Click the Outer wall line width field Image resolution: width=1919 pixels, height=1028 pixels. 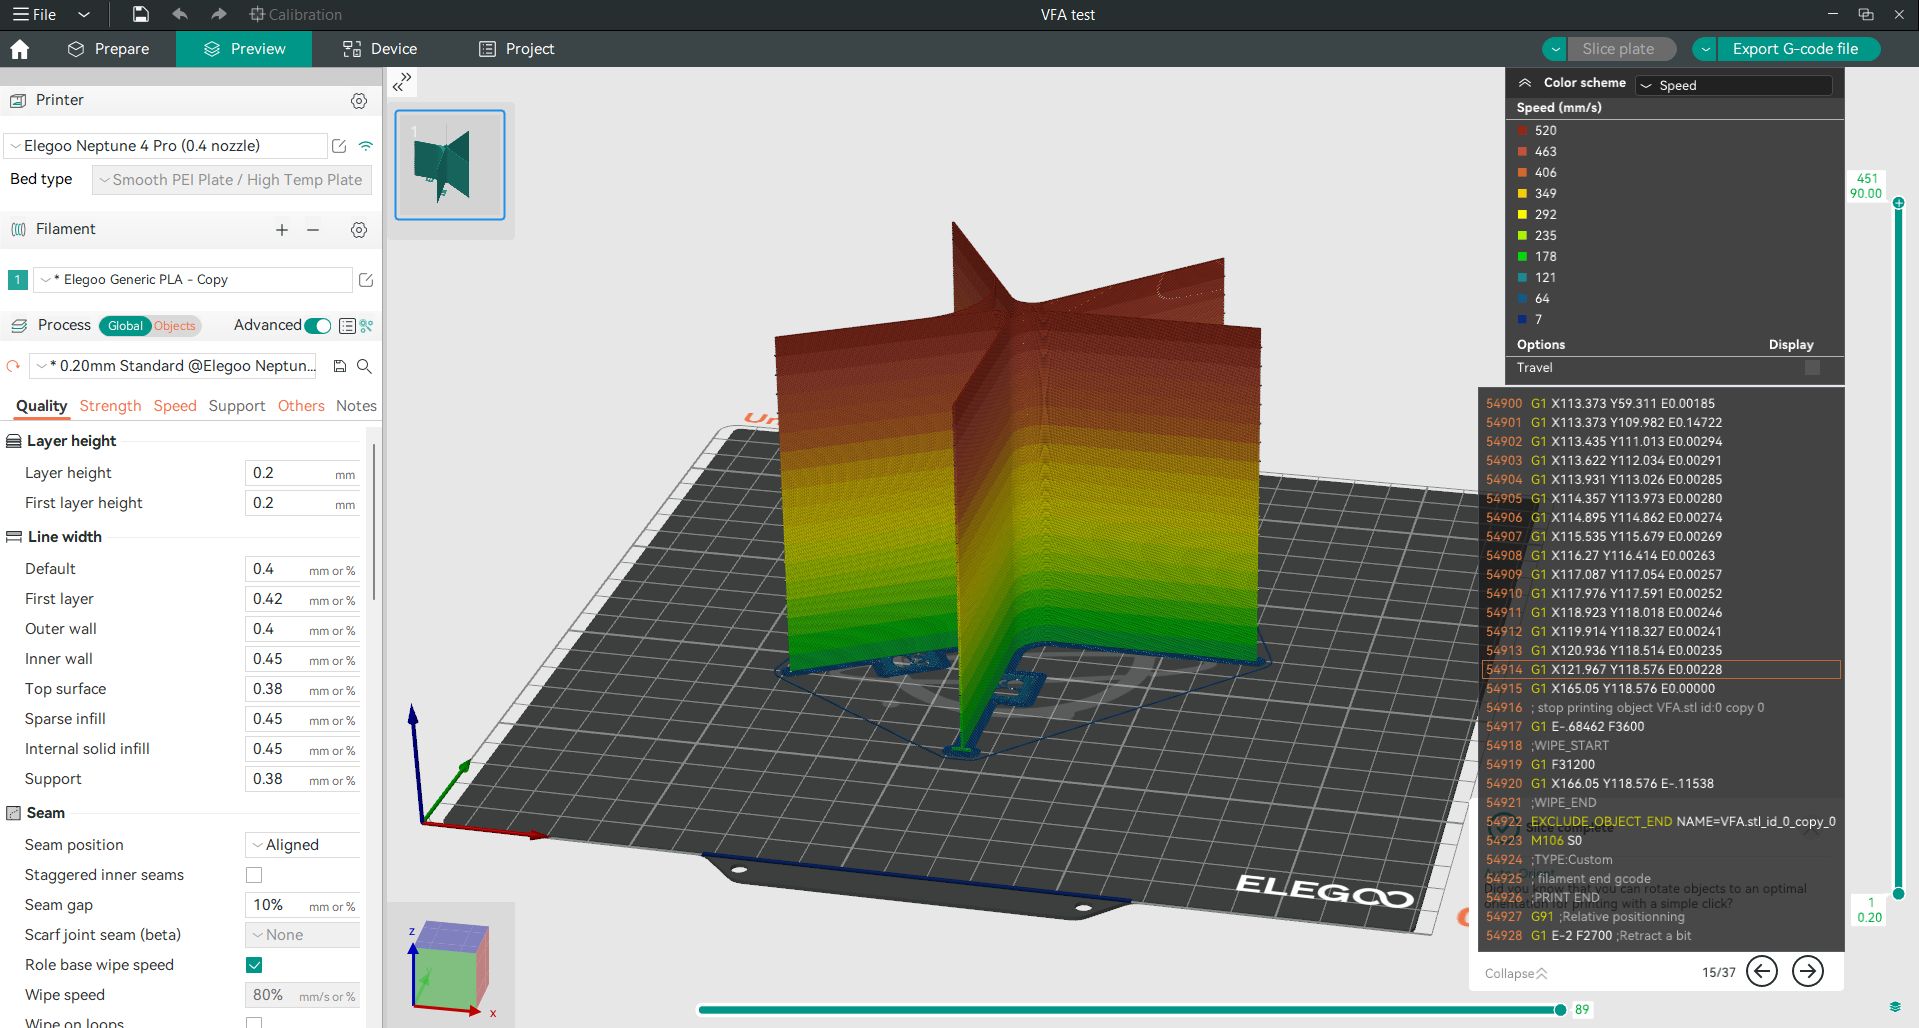coord(303,629)
